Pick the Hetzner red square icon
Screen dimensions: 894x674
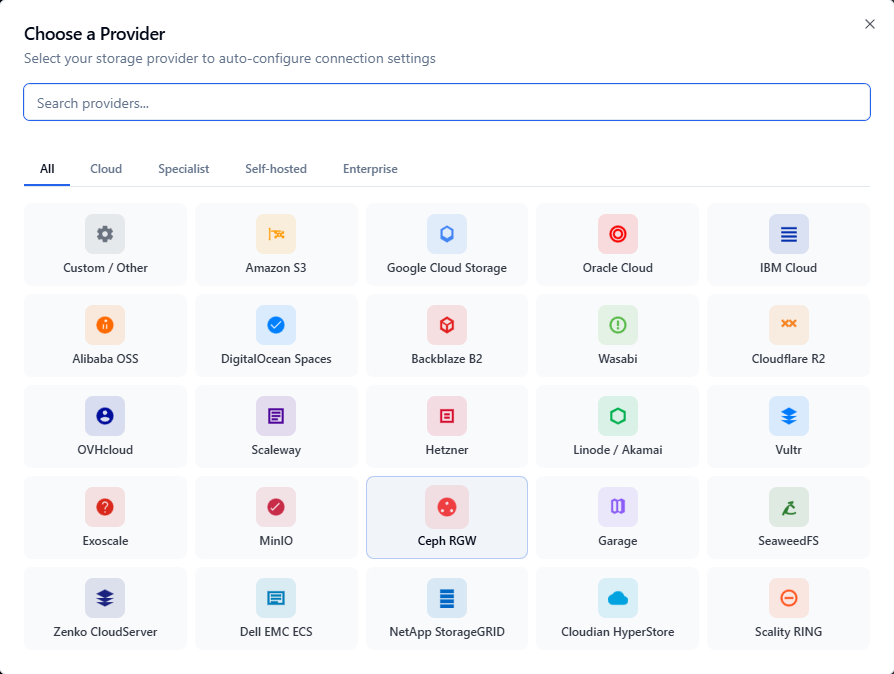coord(447,416)
